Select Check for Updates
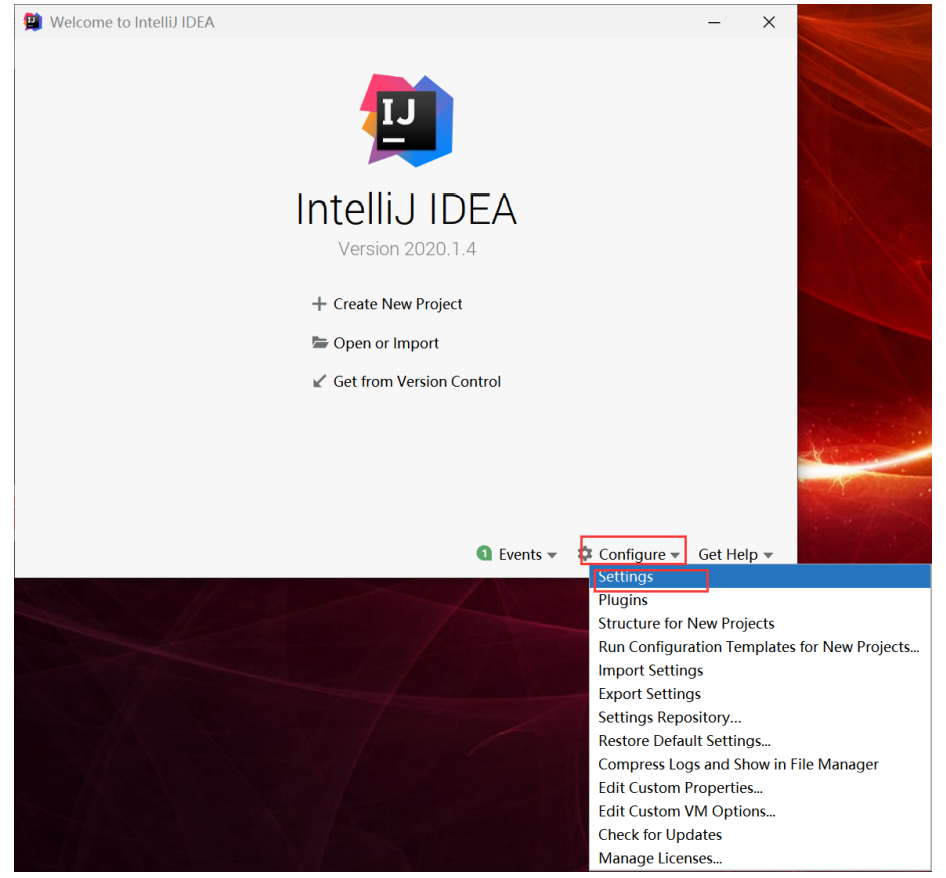Image resolution: width=946 pixels, height=878 pixels. (760, 835)
